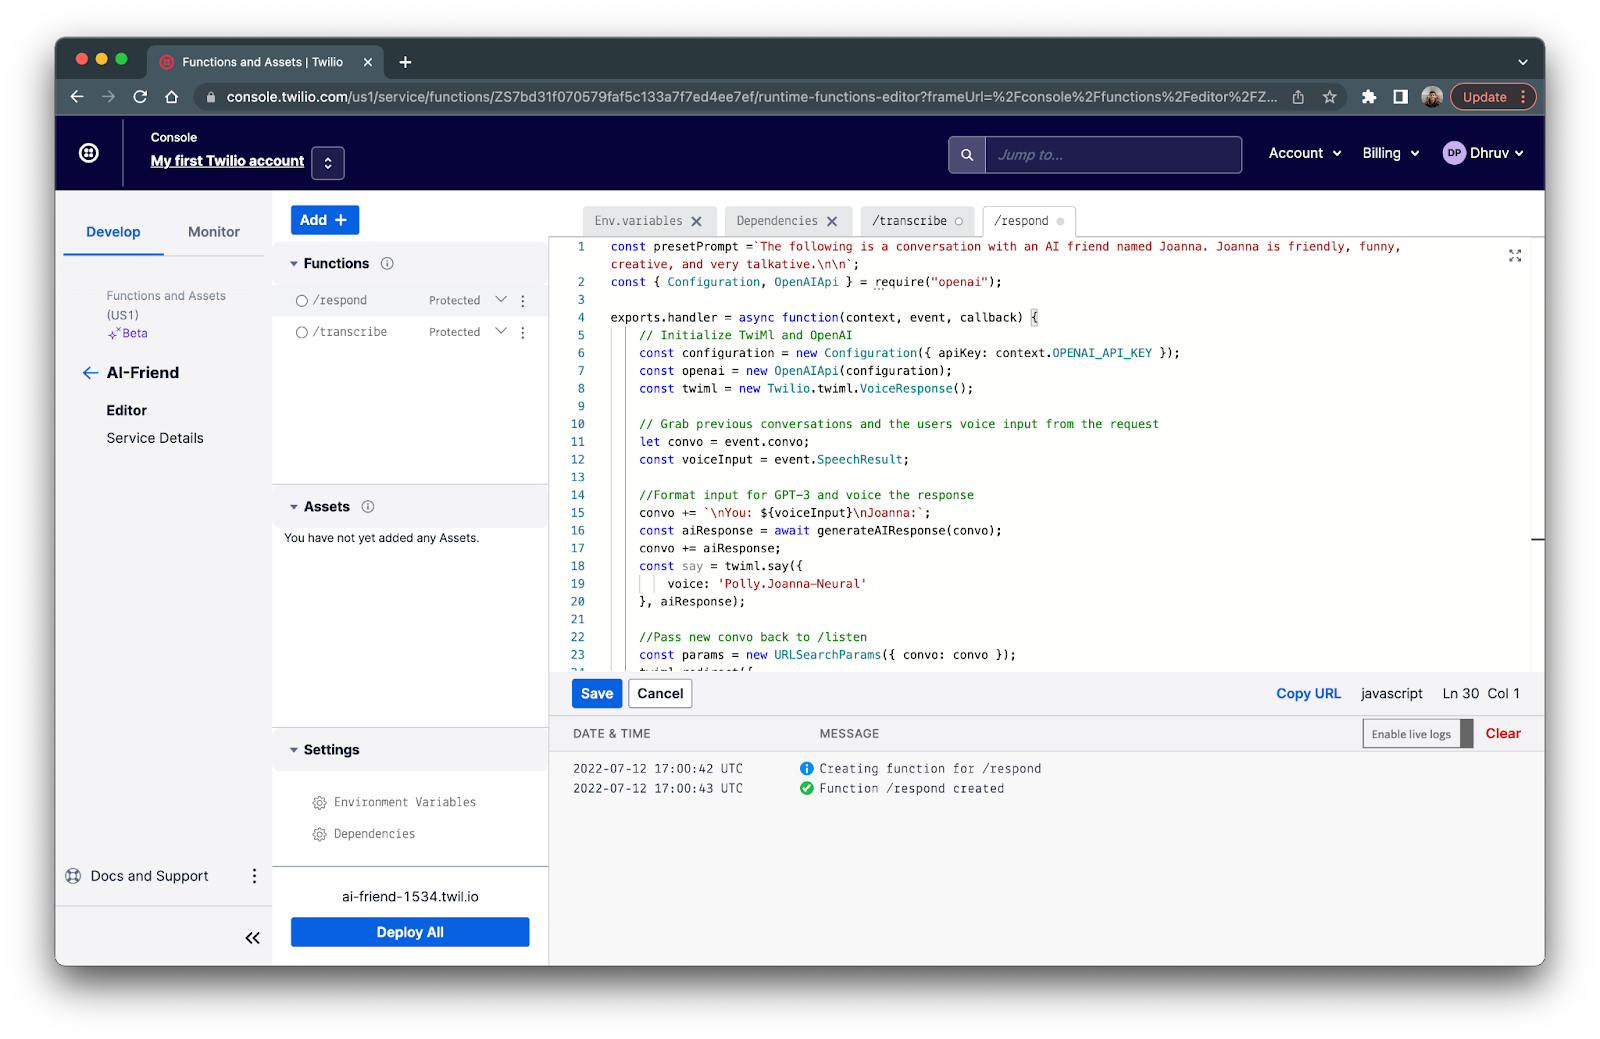
Task: Click the fullscreen expand icon in code editor
Action: pyautogui.click(x=1515, y=256)
